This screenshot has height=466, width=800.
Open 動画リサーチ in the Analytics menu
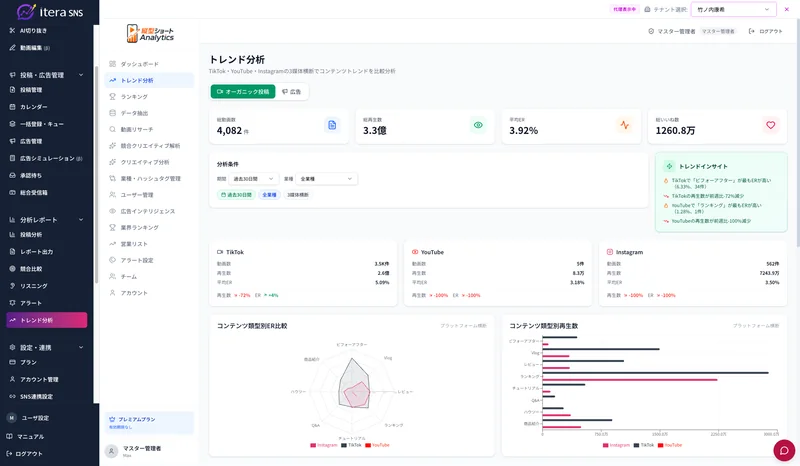coord(149,129)
